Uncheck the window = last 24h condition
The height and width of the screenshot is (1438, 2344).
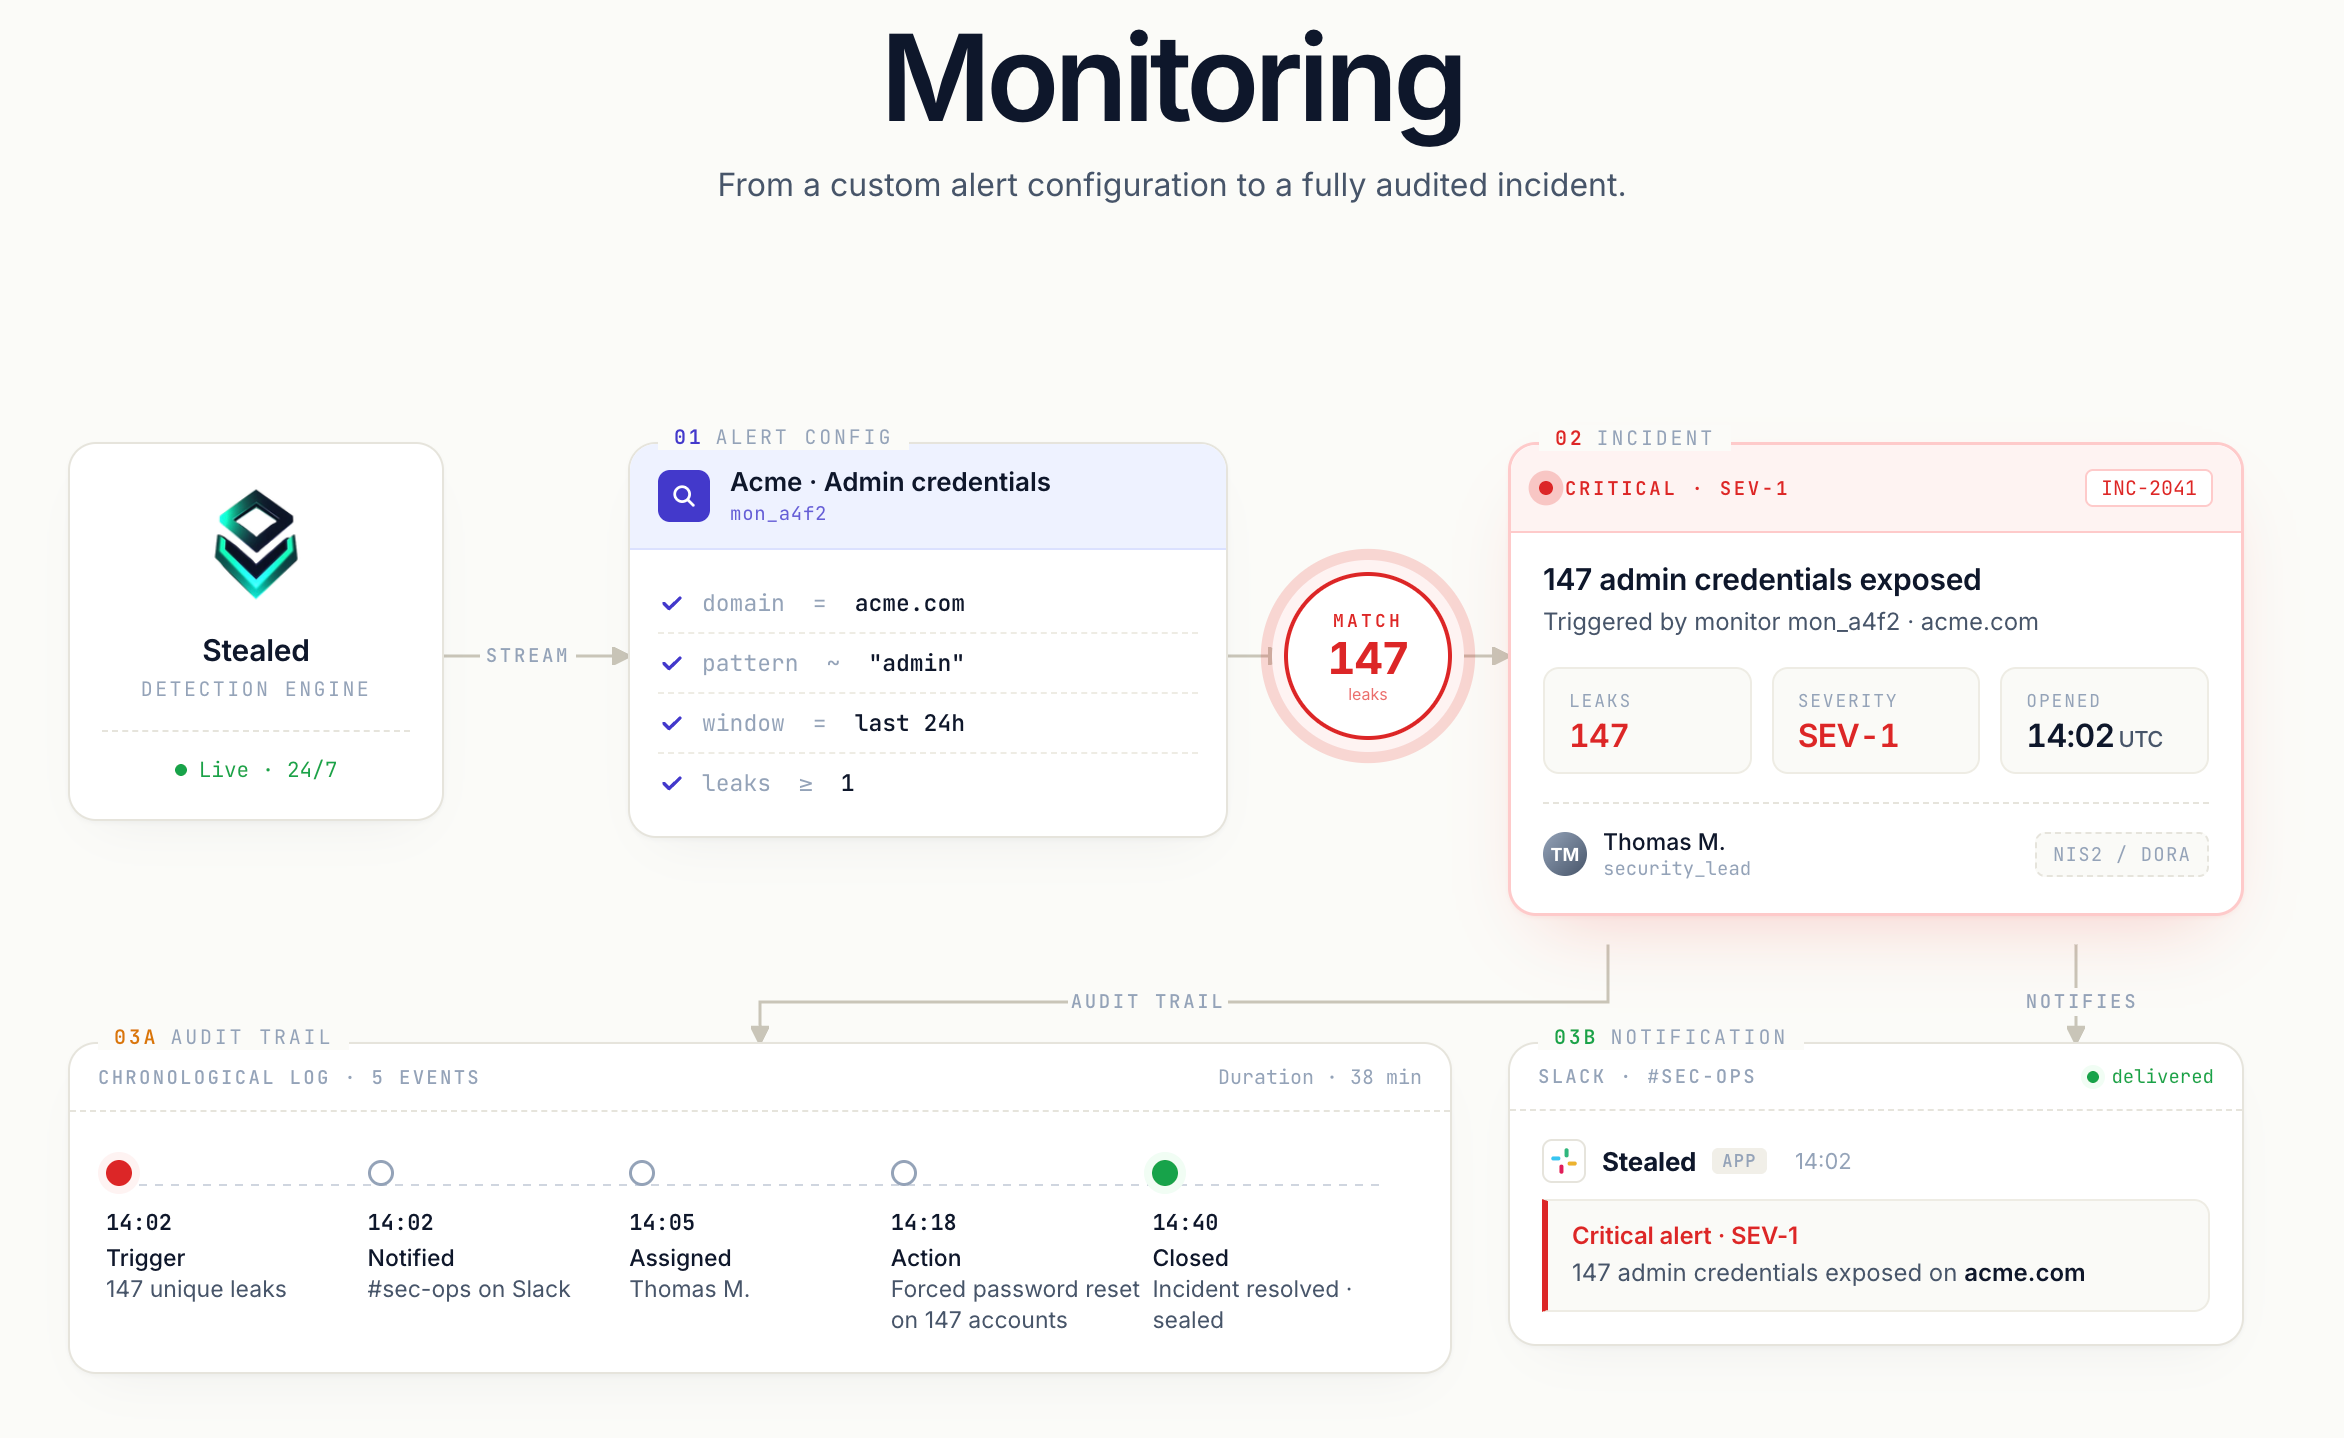(671, 723)
